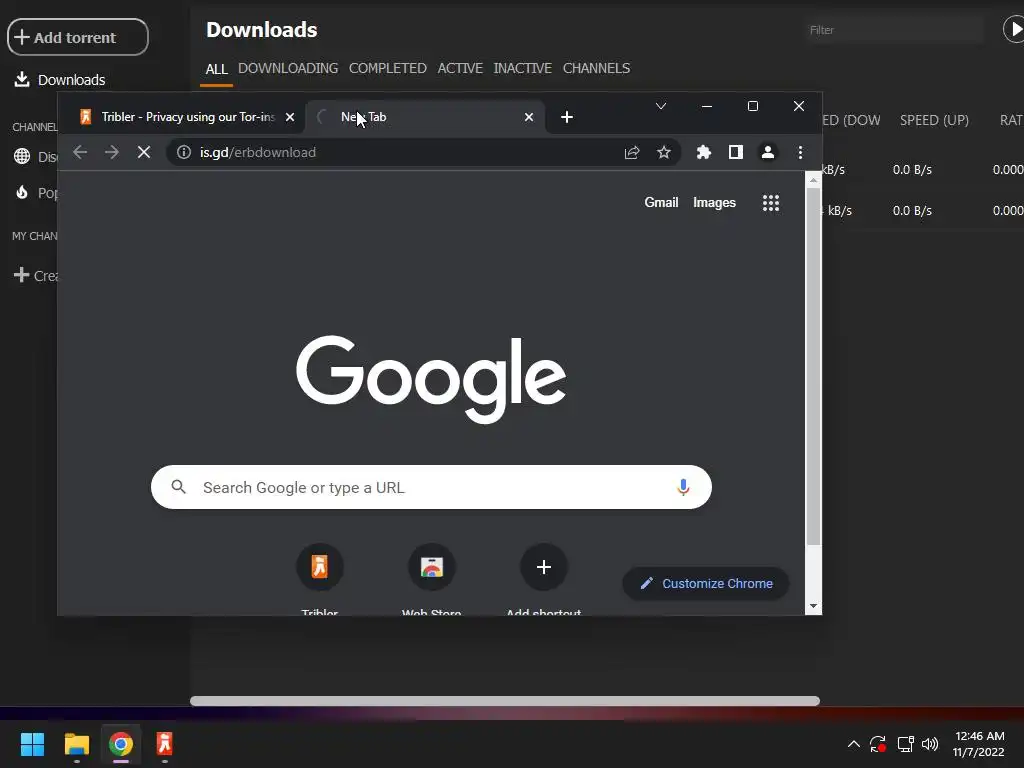Click Chrome vertical scrollbar thumb
This screenshot has height=768, width=1024.
click(813, 366)
